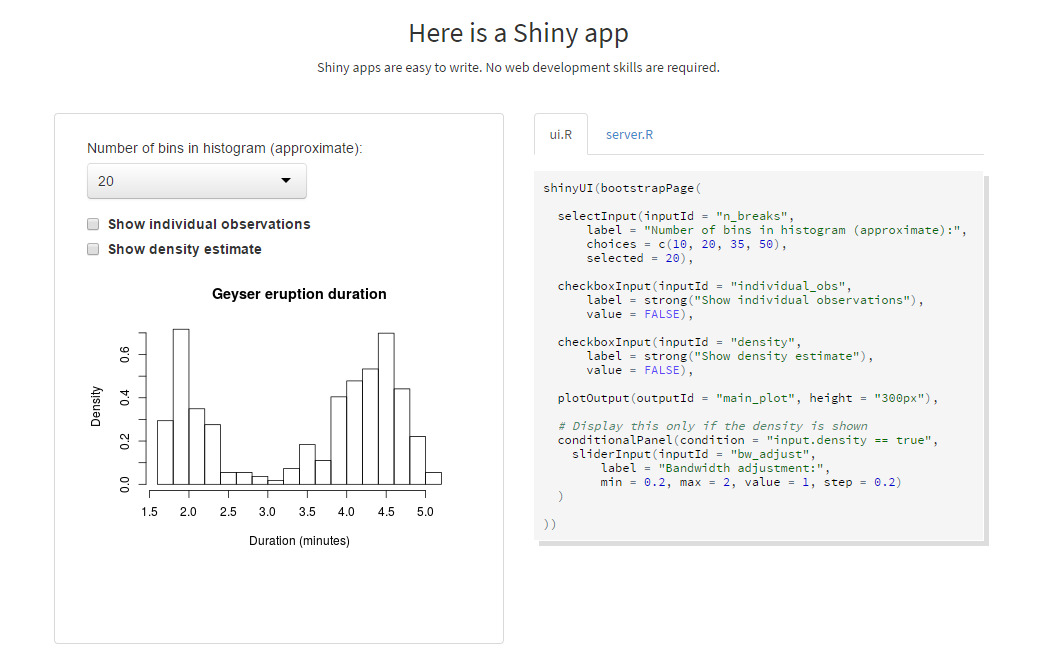Click the "Density" y-axis label
Screen dimensions: 1059x664
(x=96, y=407)
